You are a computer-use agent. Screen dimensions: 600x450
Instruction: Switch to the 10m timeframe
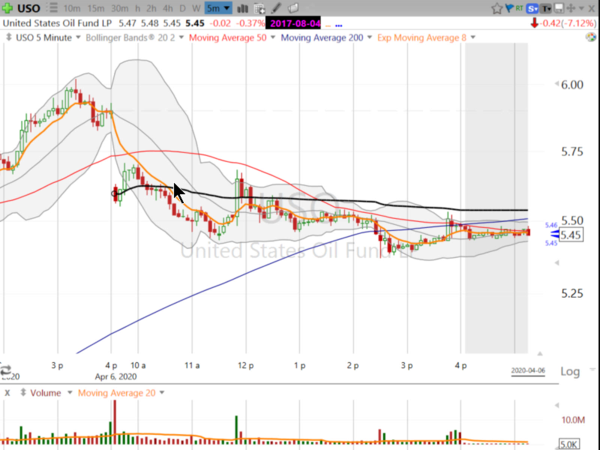72,8
